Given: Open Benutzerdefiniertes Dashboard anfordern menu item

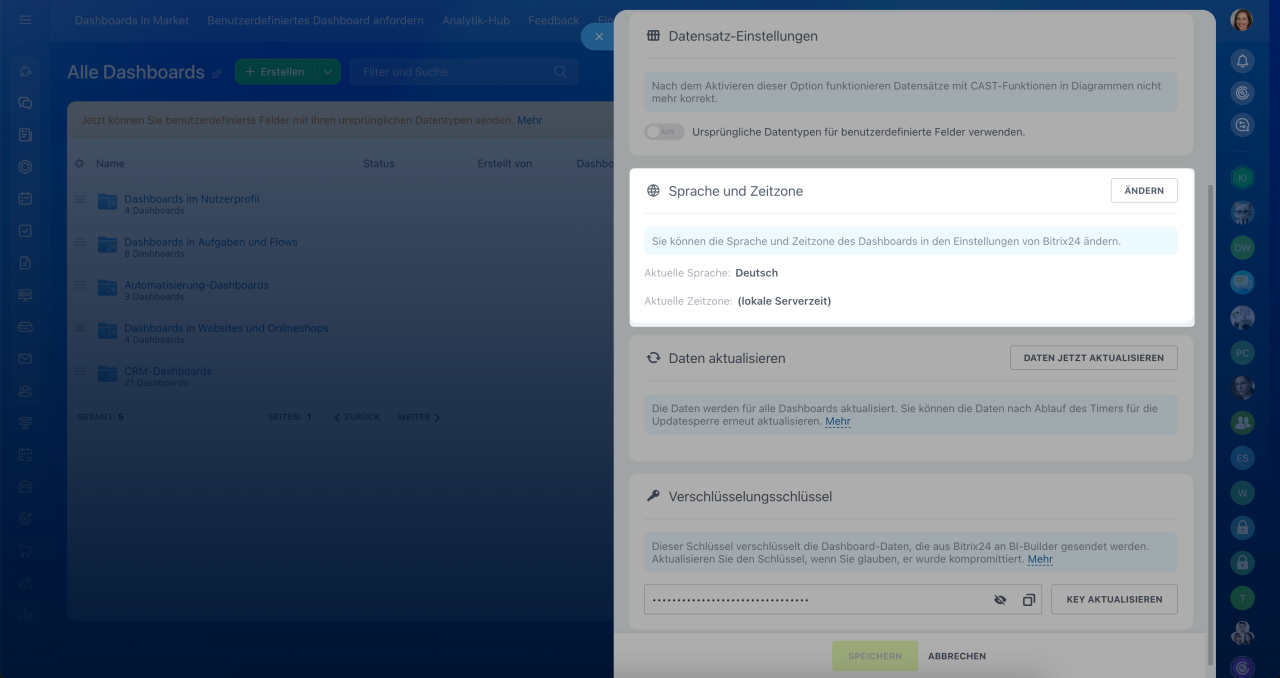Looking at the screenshot, I should point(315,20).
